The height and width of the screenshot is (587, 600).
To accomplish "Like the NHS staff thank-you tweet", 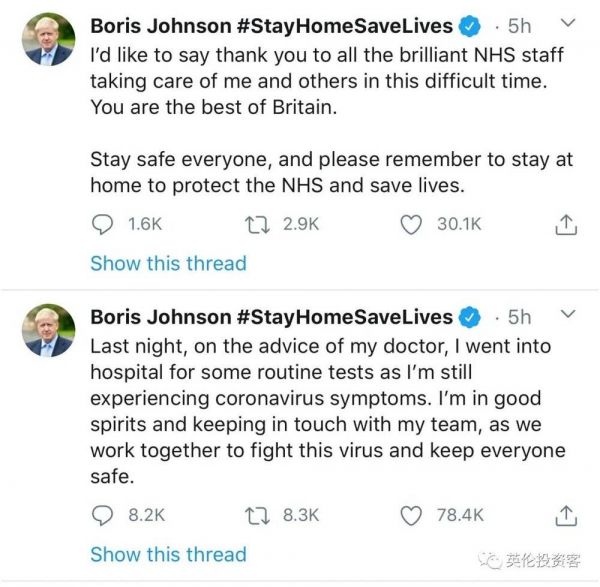I will 410,225.
